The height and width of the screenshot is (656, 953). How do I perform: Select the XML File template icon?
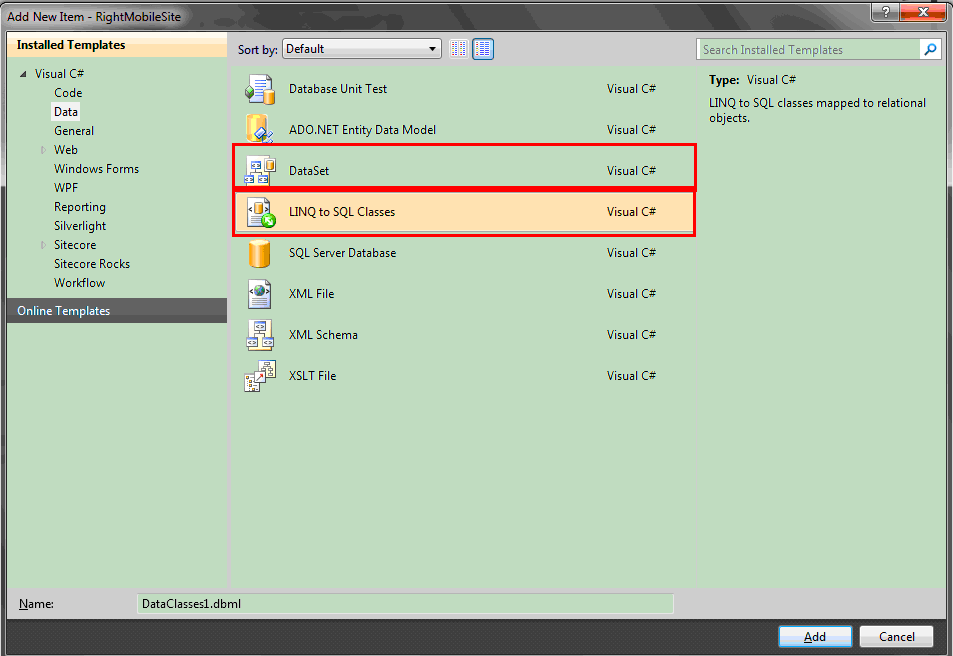pos(260,294)
